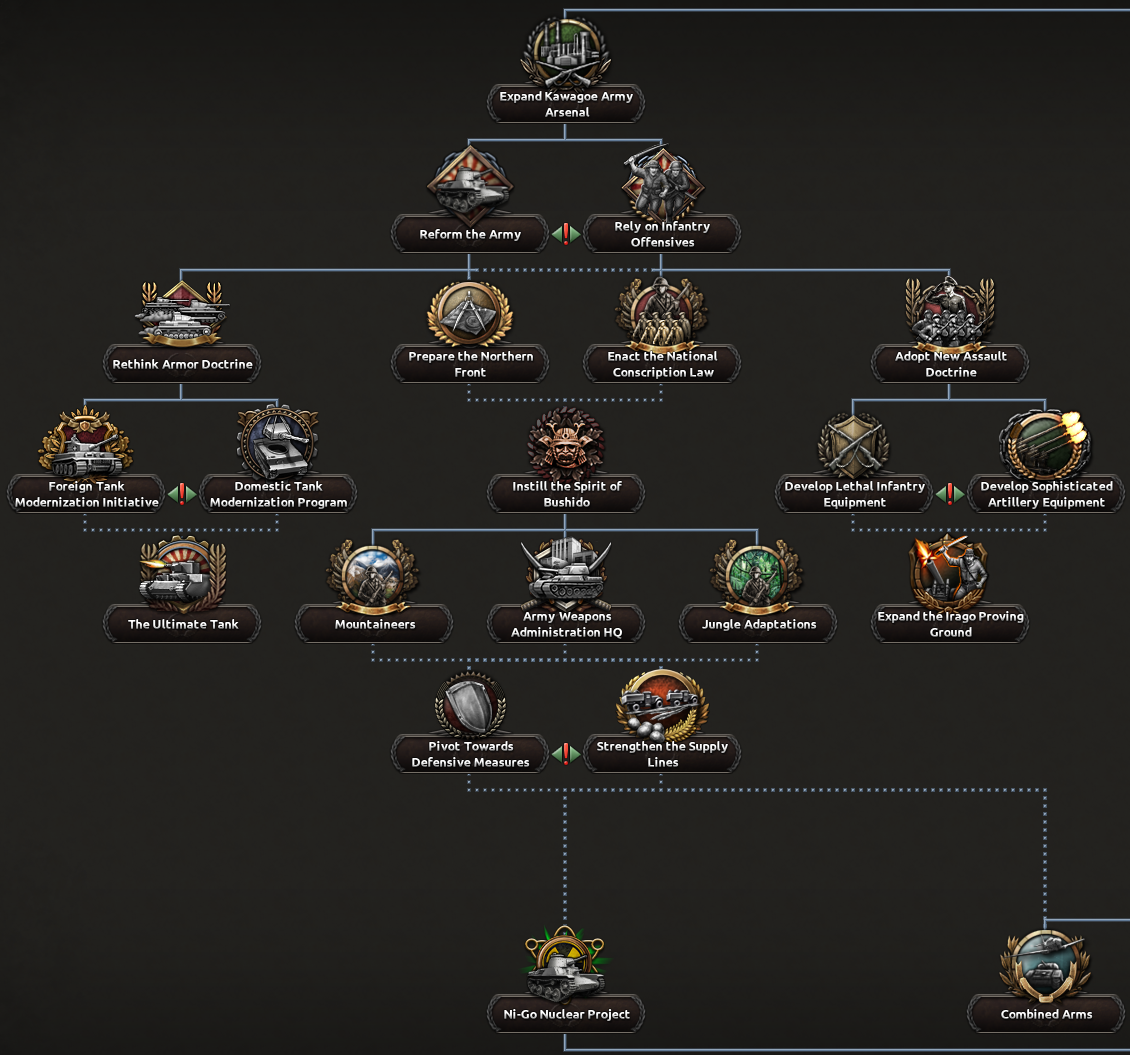Click the Expand Kawagoe Army Arsenal label
This screenshot has width=1130, height=1055.
coord(566,104)
